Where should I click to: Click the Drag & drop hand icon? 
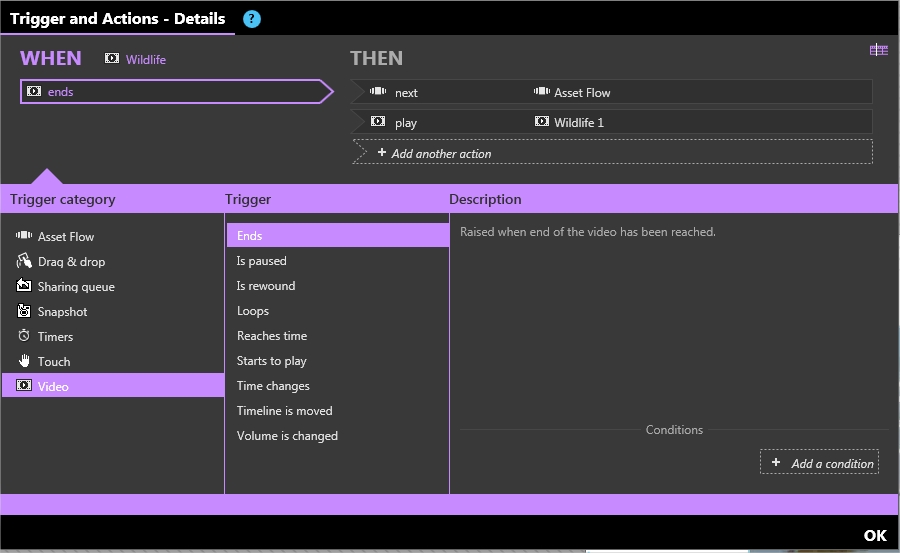point(25,261)
